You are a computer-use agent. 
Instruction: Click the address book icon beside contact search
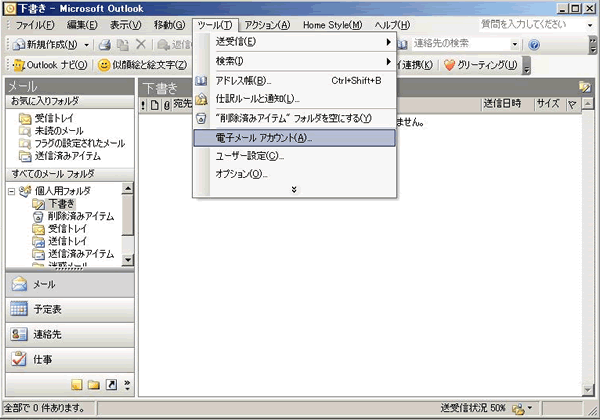[x=403, y=44]
